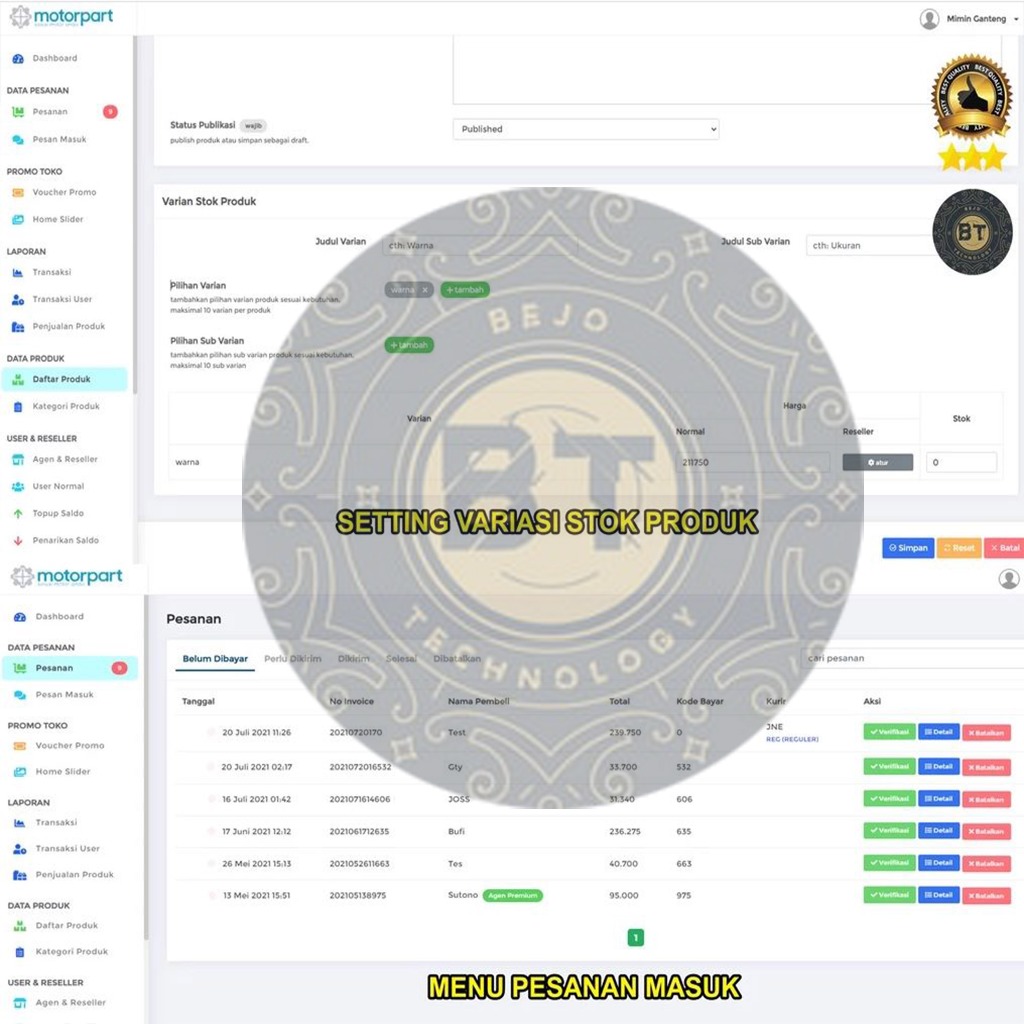Screen dimensions: 1024x1024
Task: Click Pesanan icon in product variant screen sidebar
Action: point(18,112)
